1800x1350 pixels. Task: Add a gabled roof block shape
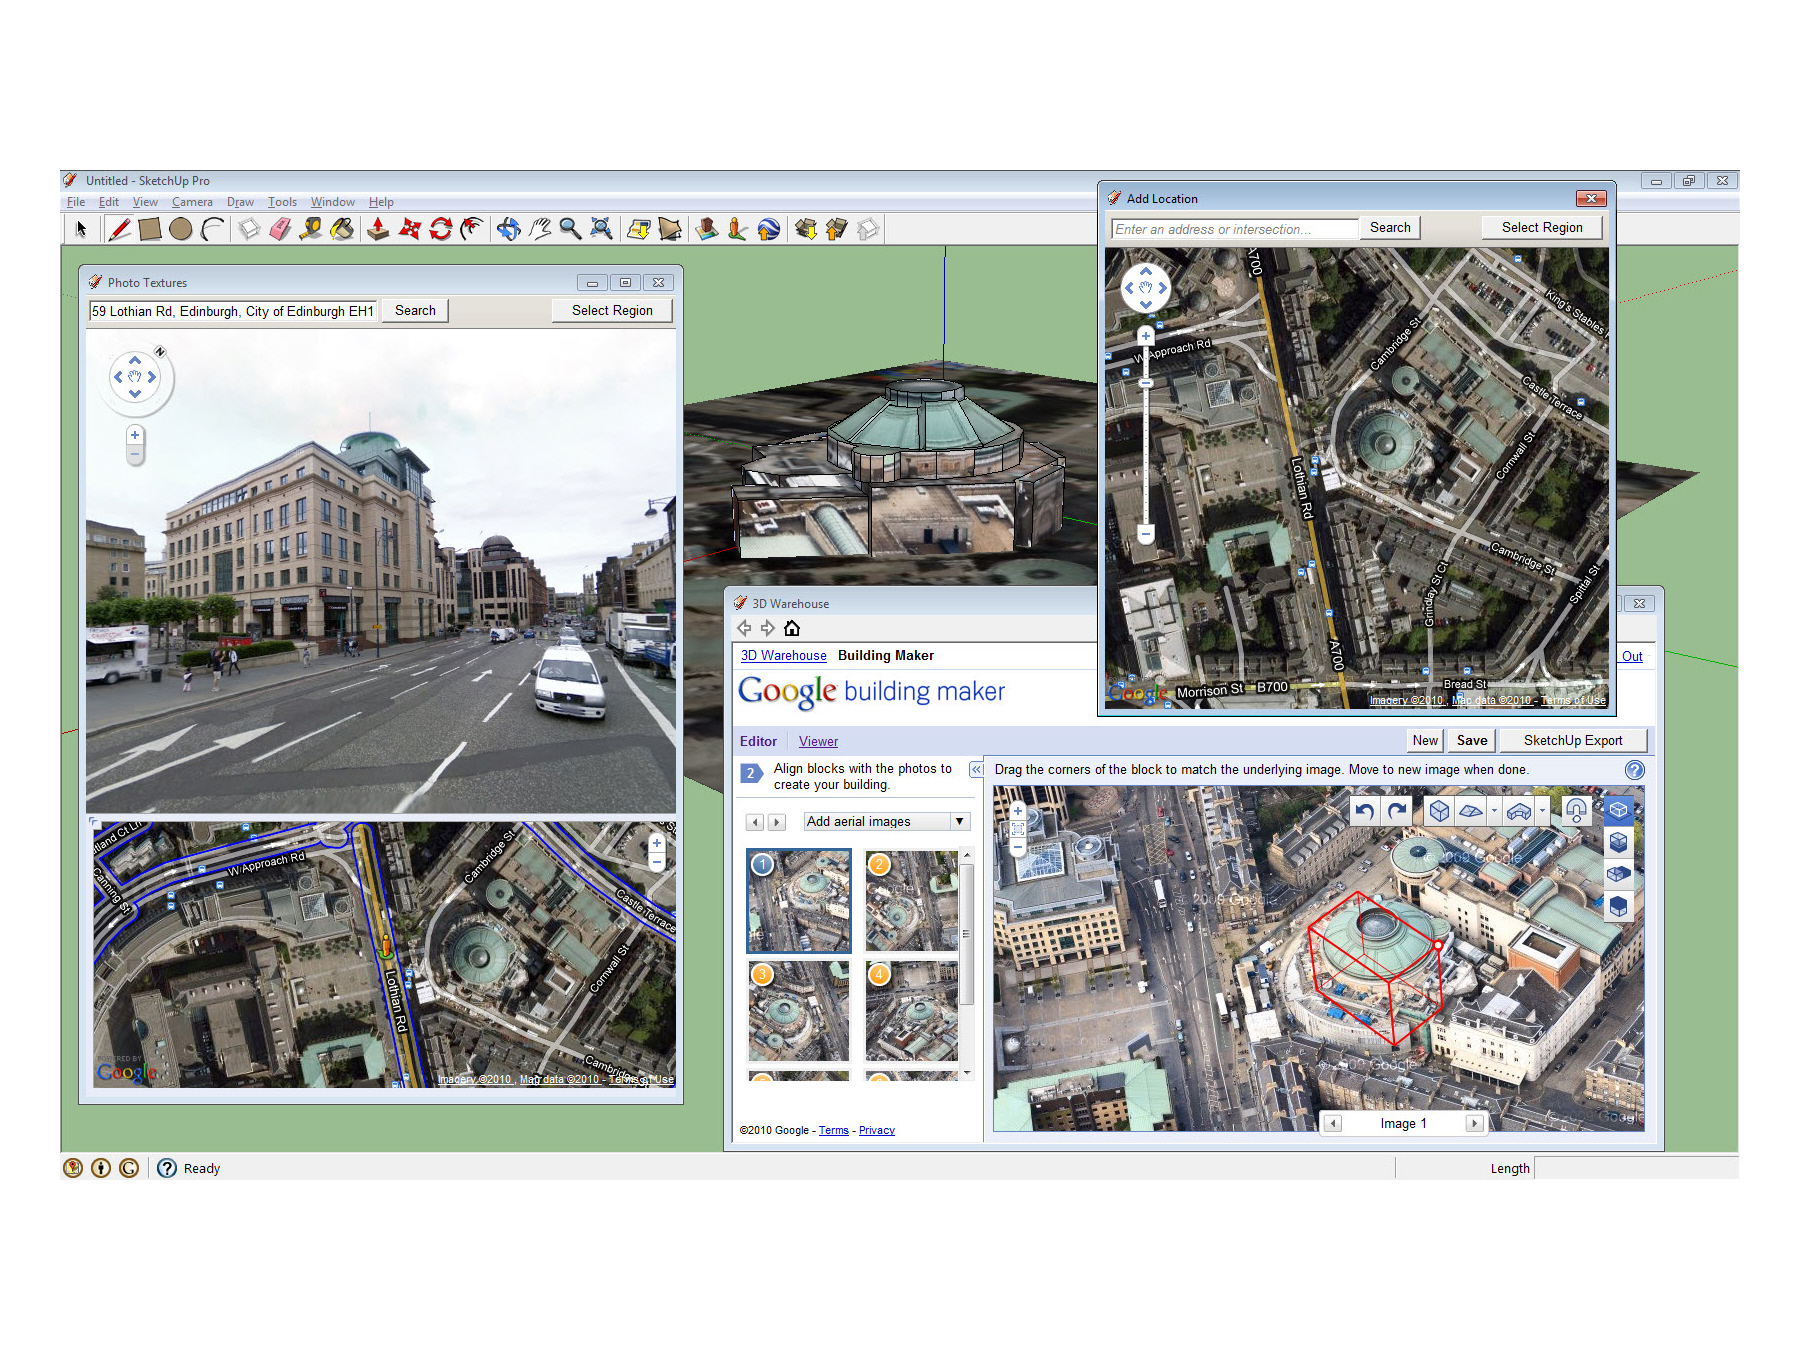click(x=1471, y=811)
